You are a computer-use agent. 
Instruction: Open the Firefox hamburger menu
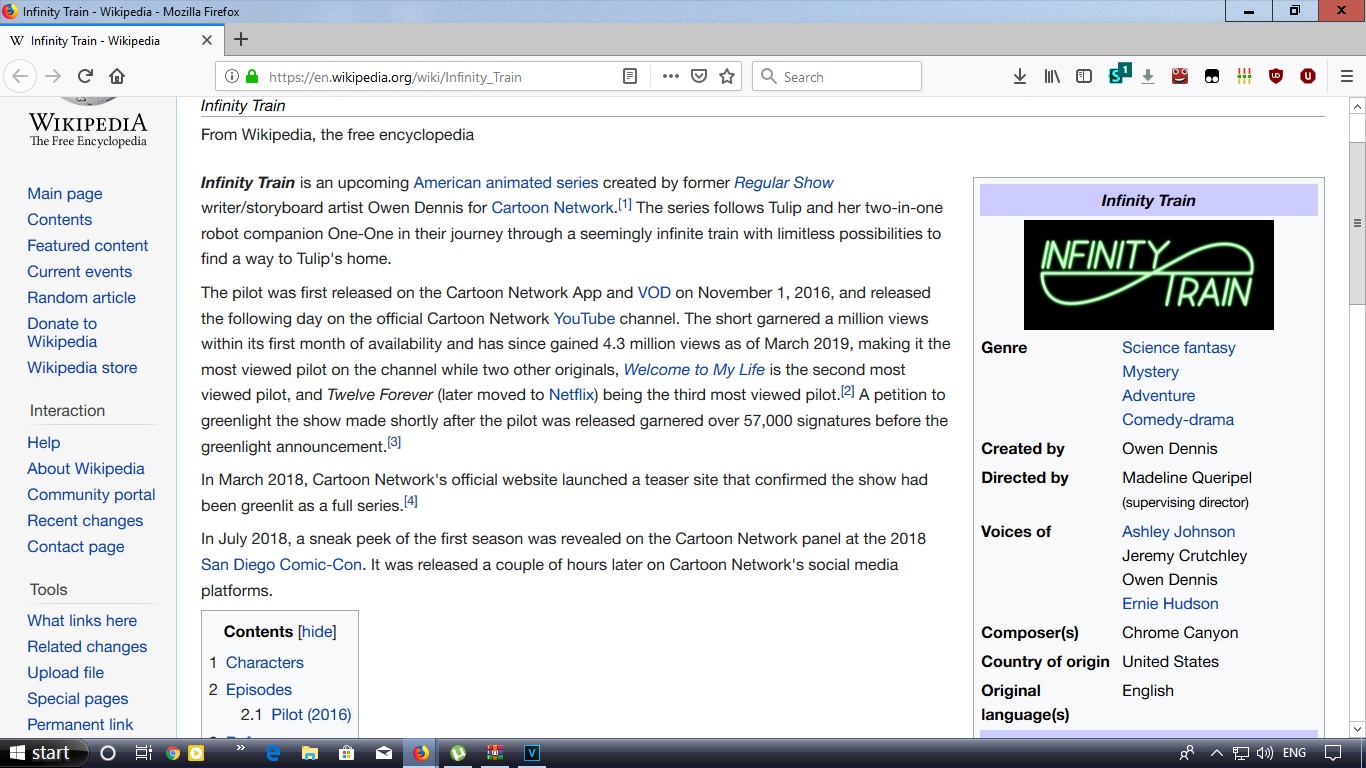tap(1346, 76)
